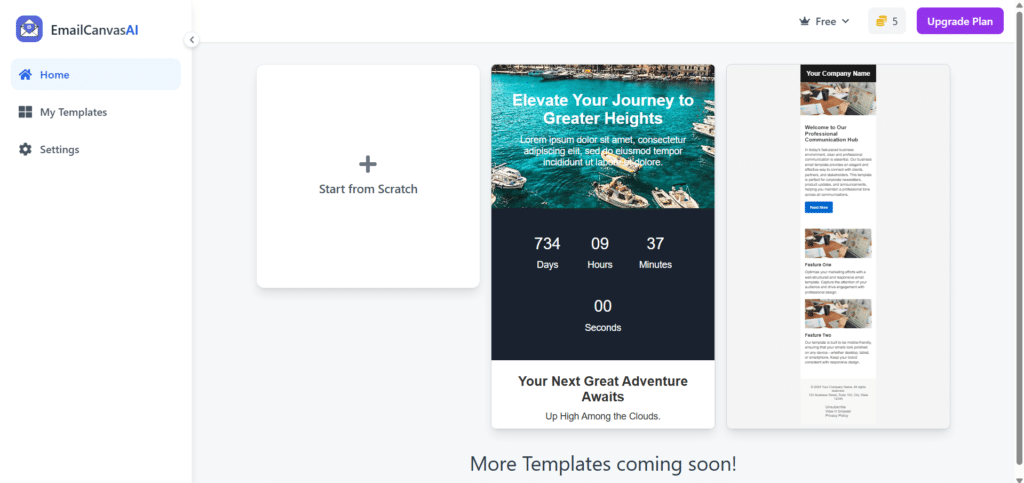Click the Settings gear icon
This screenshot has height=483, width=1024.
coord(25,149)
